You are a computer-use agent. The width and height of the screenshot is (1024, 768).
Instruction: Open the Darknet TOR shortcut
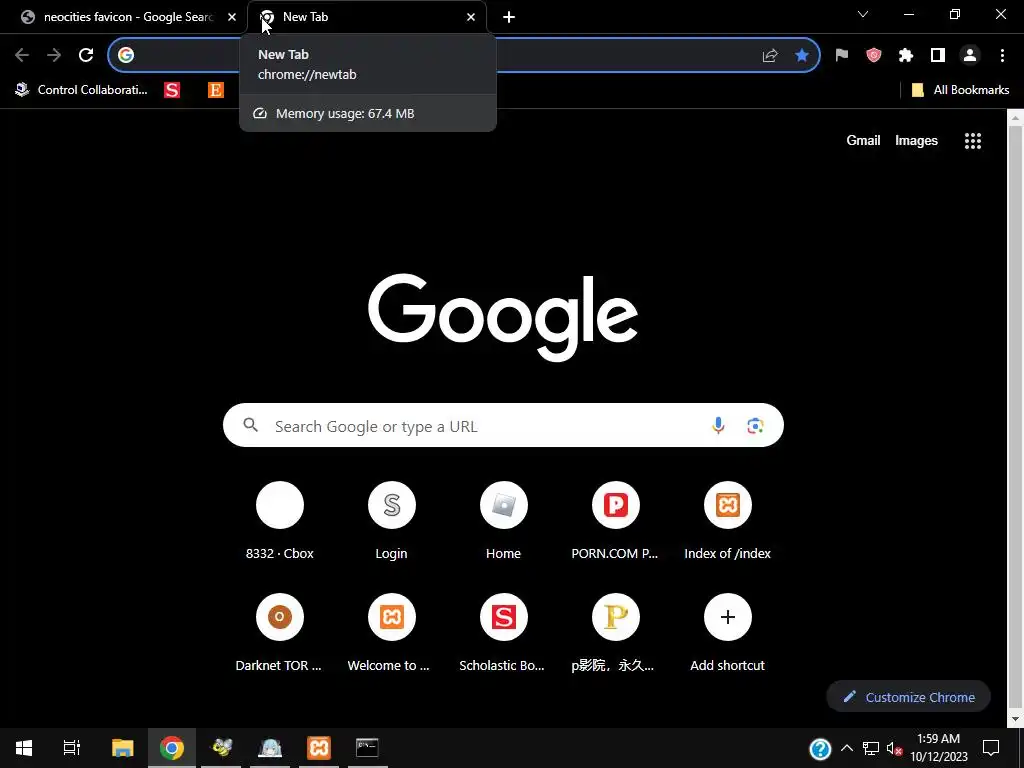[x=280, y=633]
